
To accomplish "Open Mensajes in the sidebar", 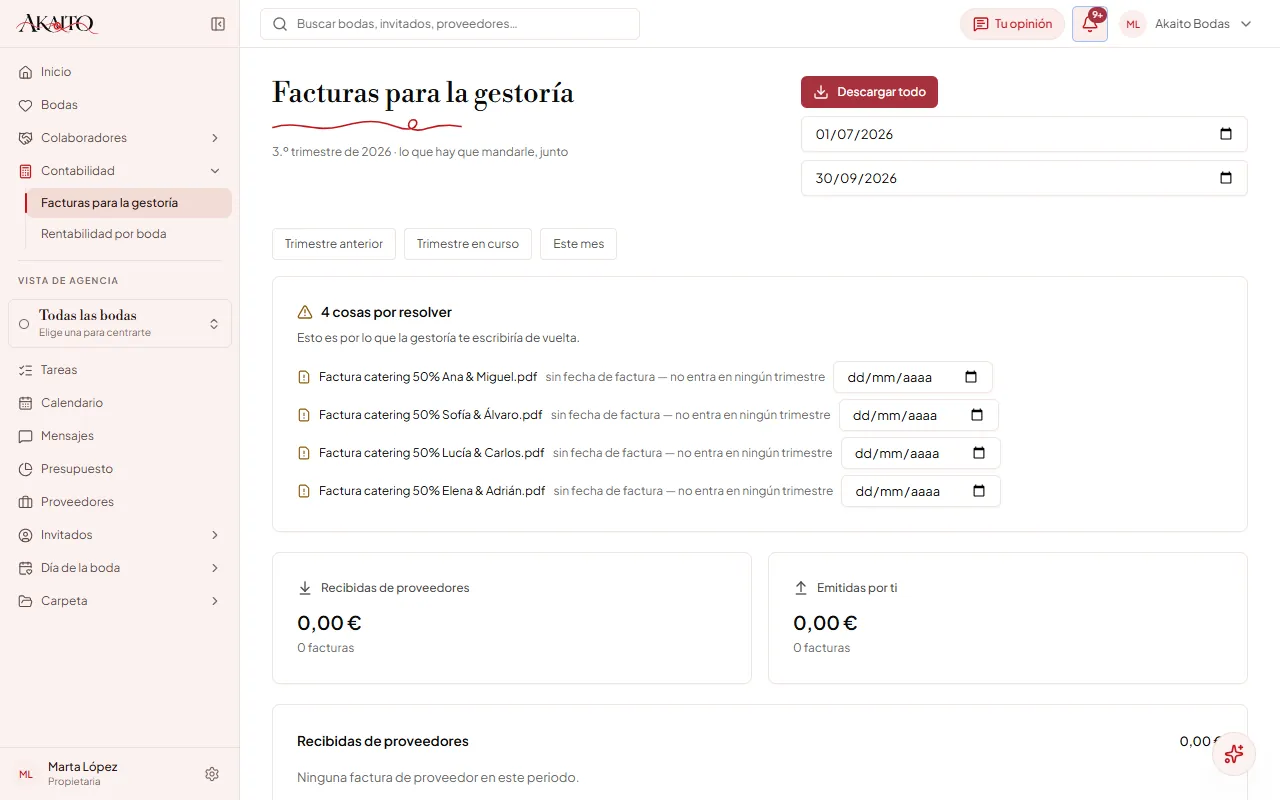I will [x=120, y=436].
